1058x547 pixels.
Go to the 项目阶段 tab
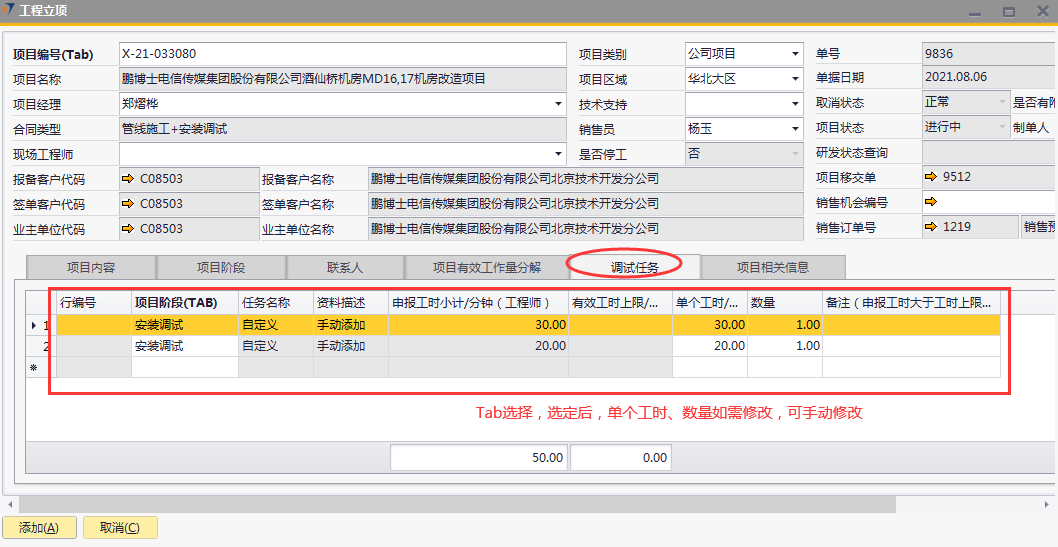click(x=221, y=267)
